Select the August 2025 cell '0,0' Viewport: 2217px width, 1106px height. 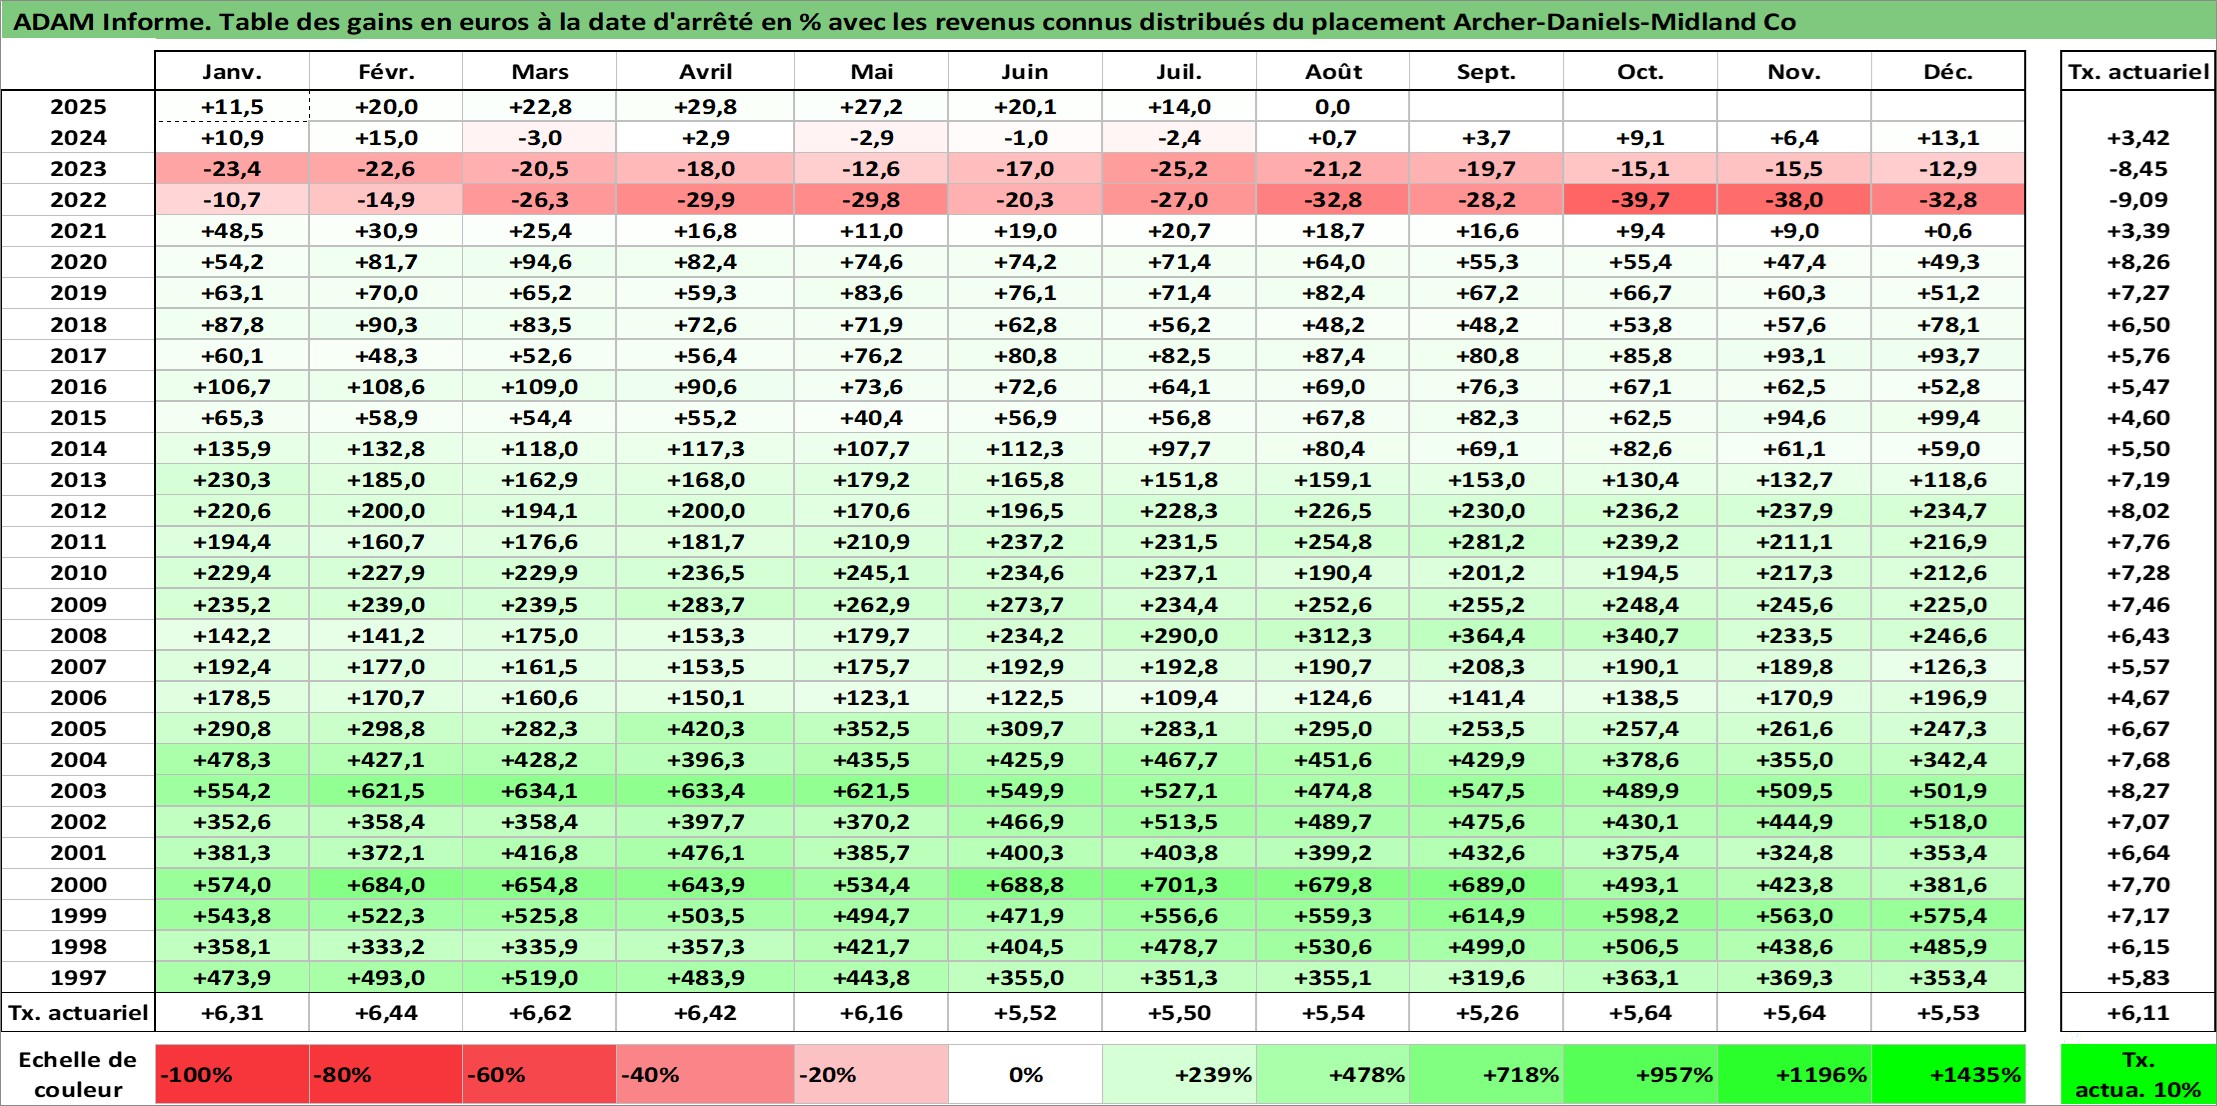(x=1333, y=107)
